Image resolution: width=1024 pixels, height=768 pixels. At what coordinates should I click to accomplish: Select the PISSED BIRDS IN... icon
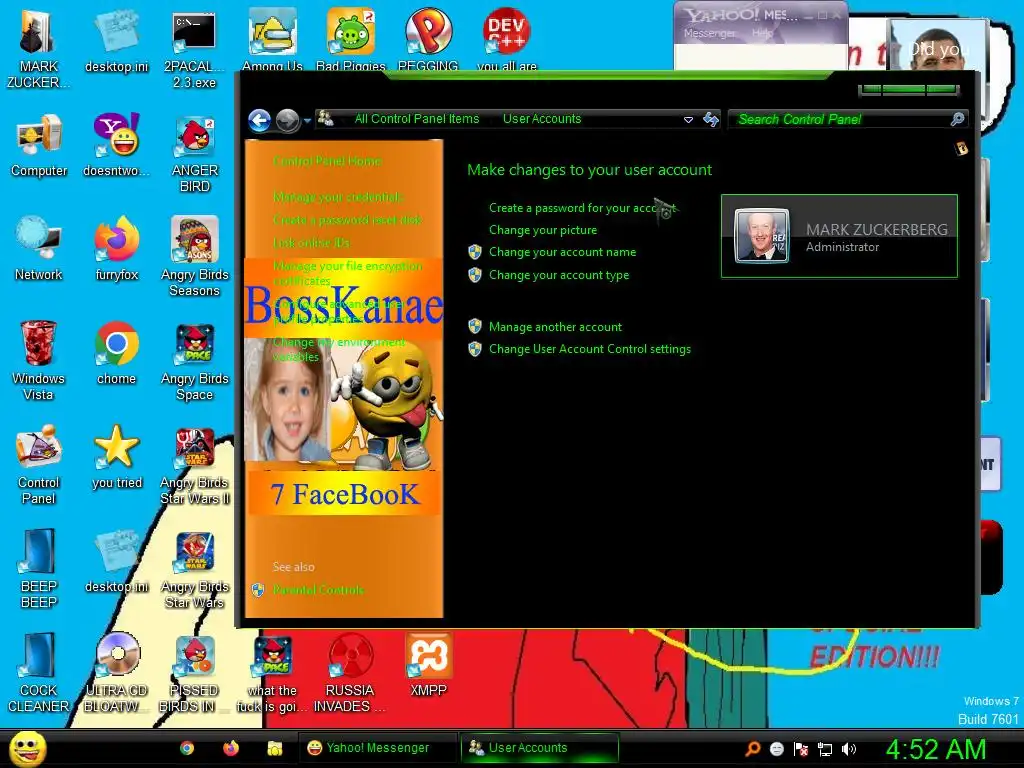[195, 672]
